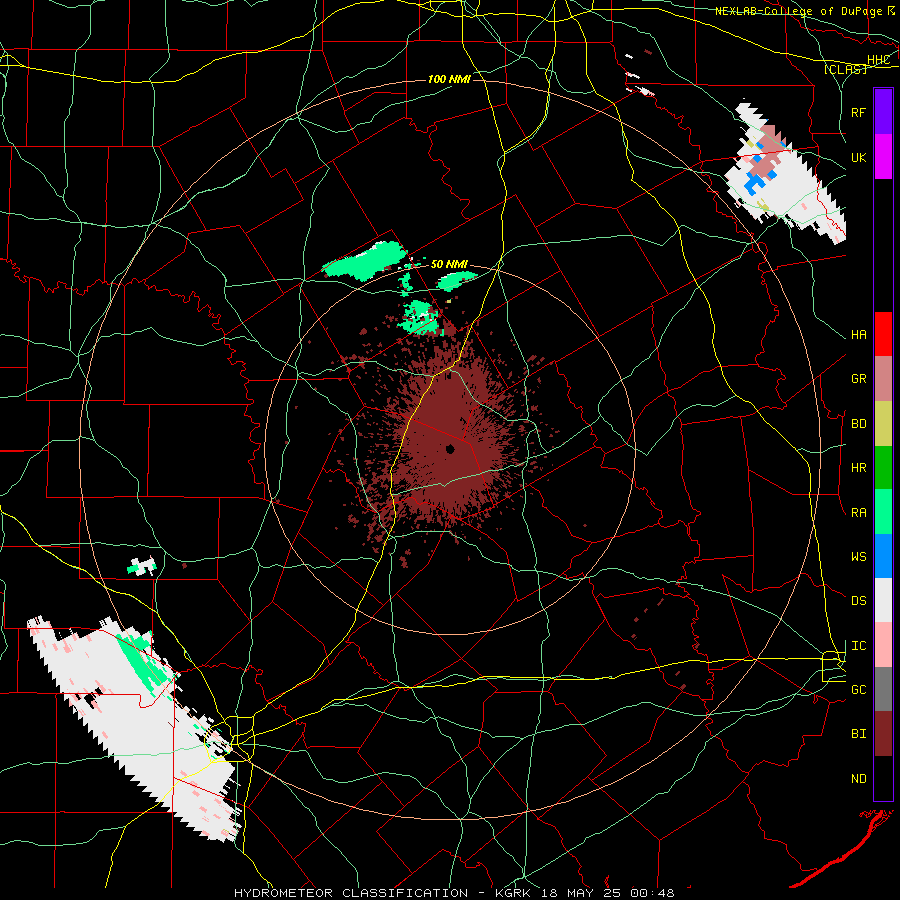Click the HYDROMETEOR CLASSIFICATION title text
This screenshot has height=900, width=900.
[351, 893]
